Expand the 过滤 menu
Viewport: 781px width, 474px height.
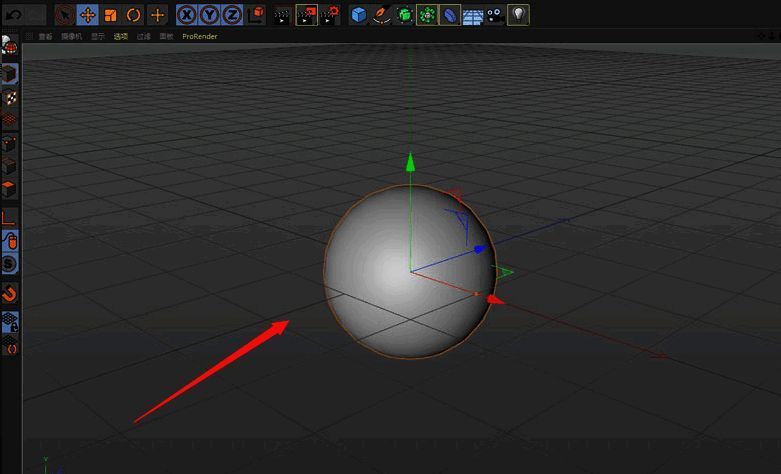click(x=143, y=36)
